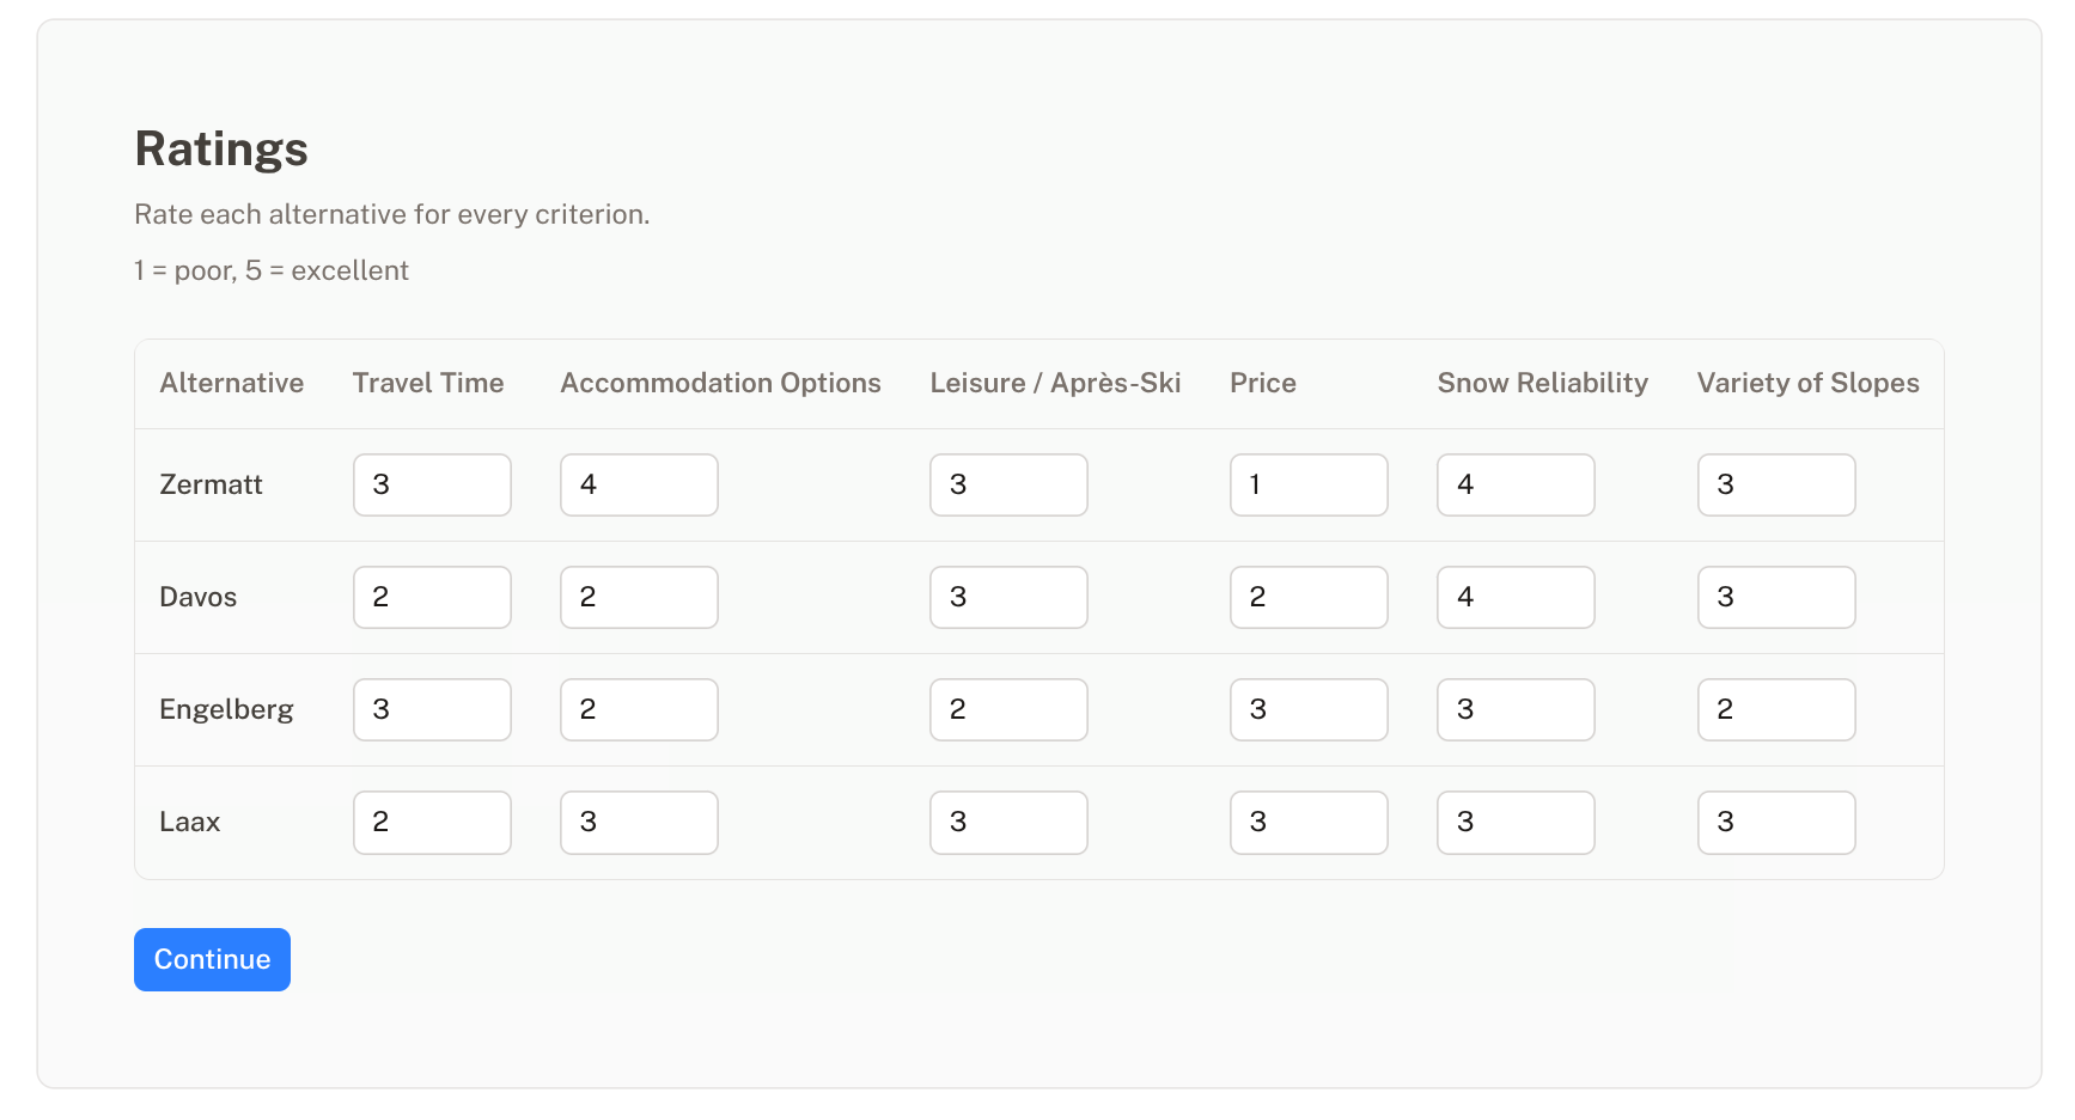Click the Price column header

(x=1262, y=383)
